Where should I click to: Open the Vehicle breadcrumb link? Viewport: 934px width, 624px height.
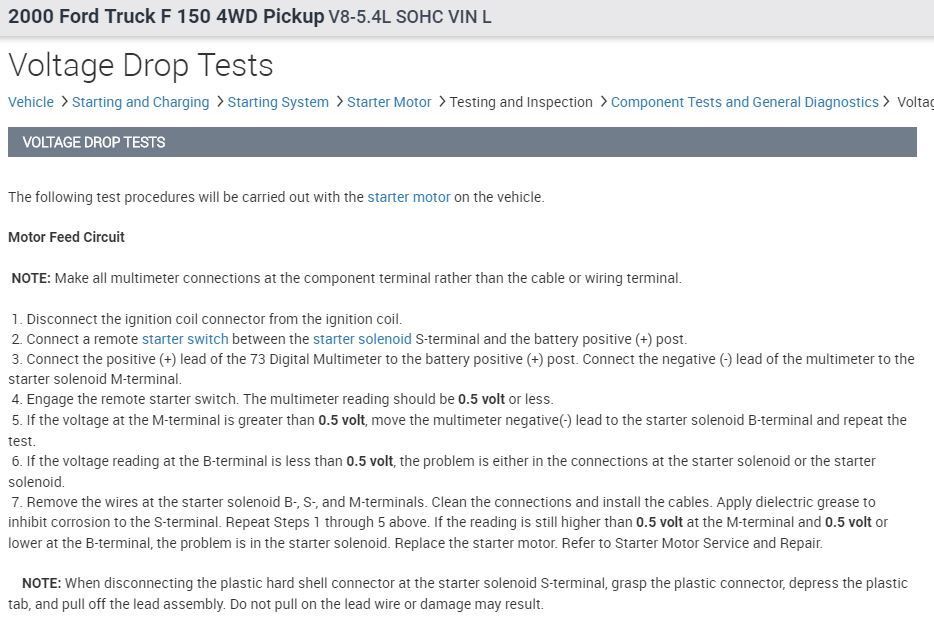(x=31, y=102)
